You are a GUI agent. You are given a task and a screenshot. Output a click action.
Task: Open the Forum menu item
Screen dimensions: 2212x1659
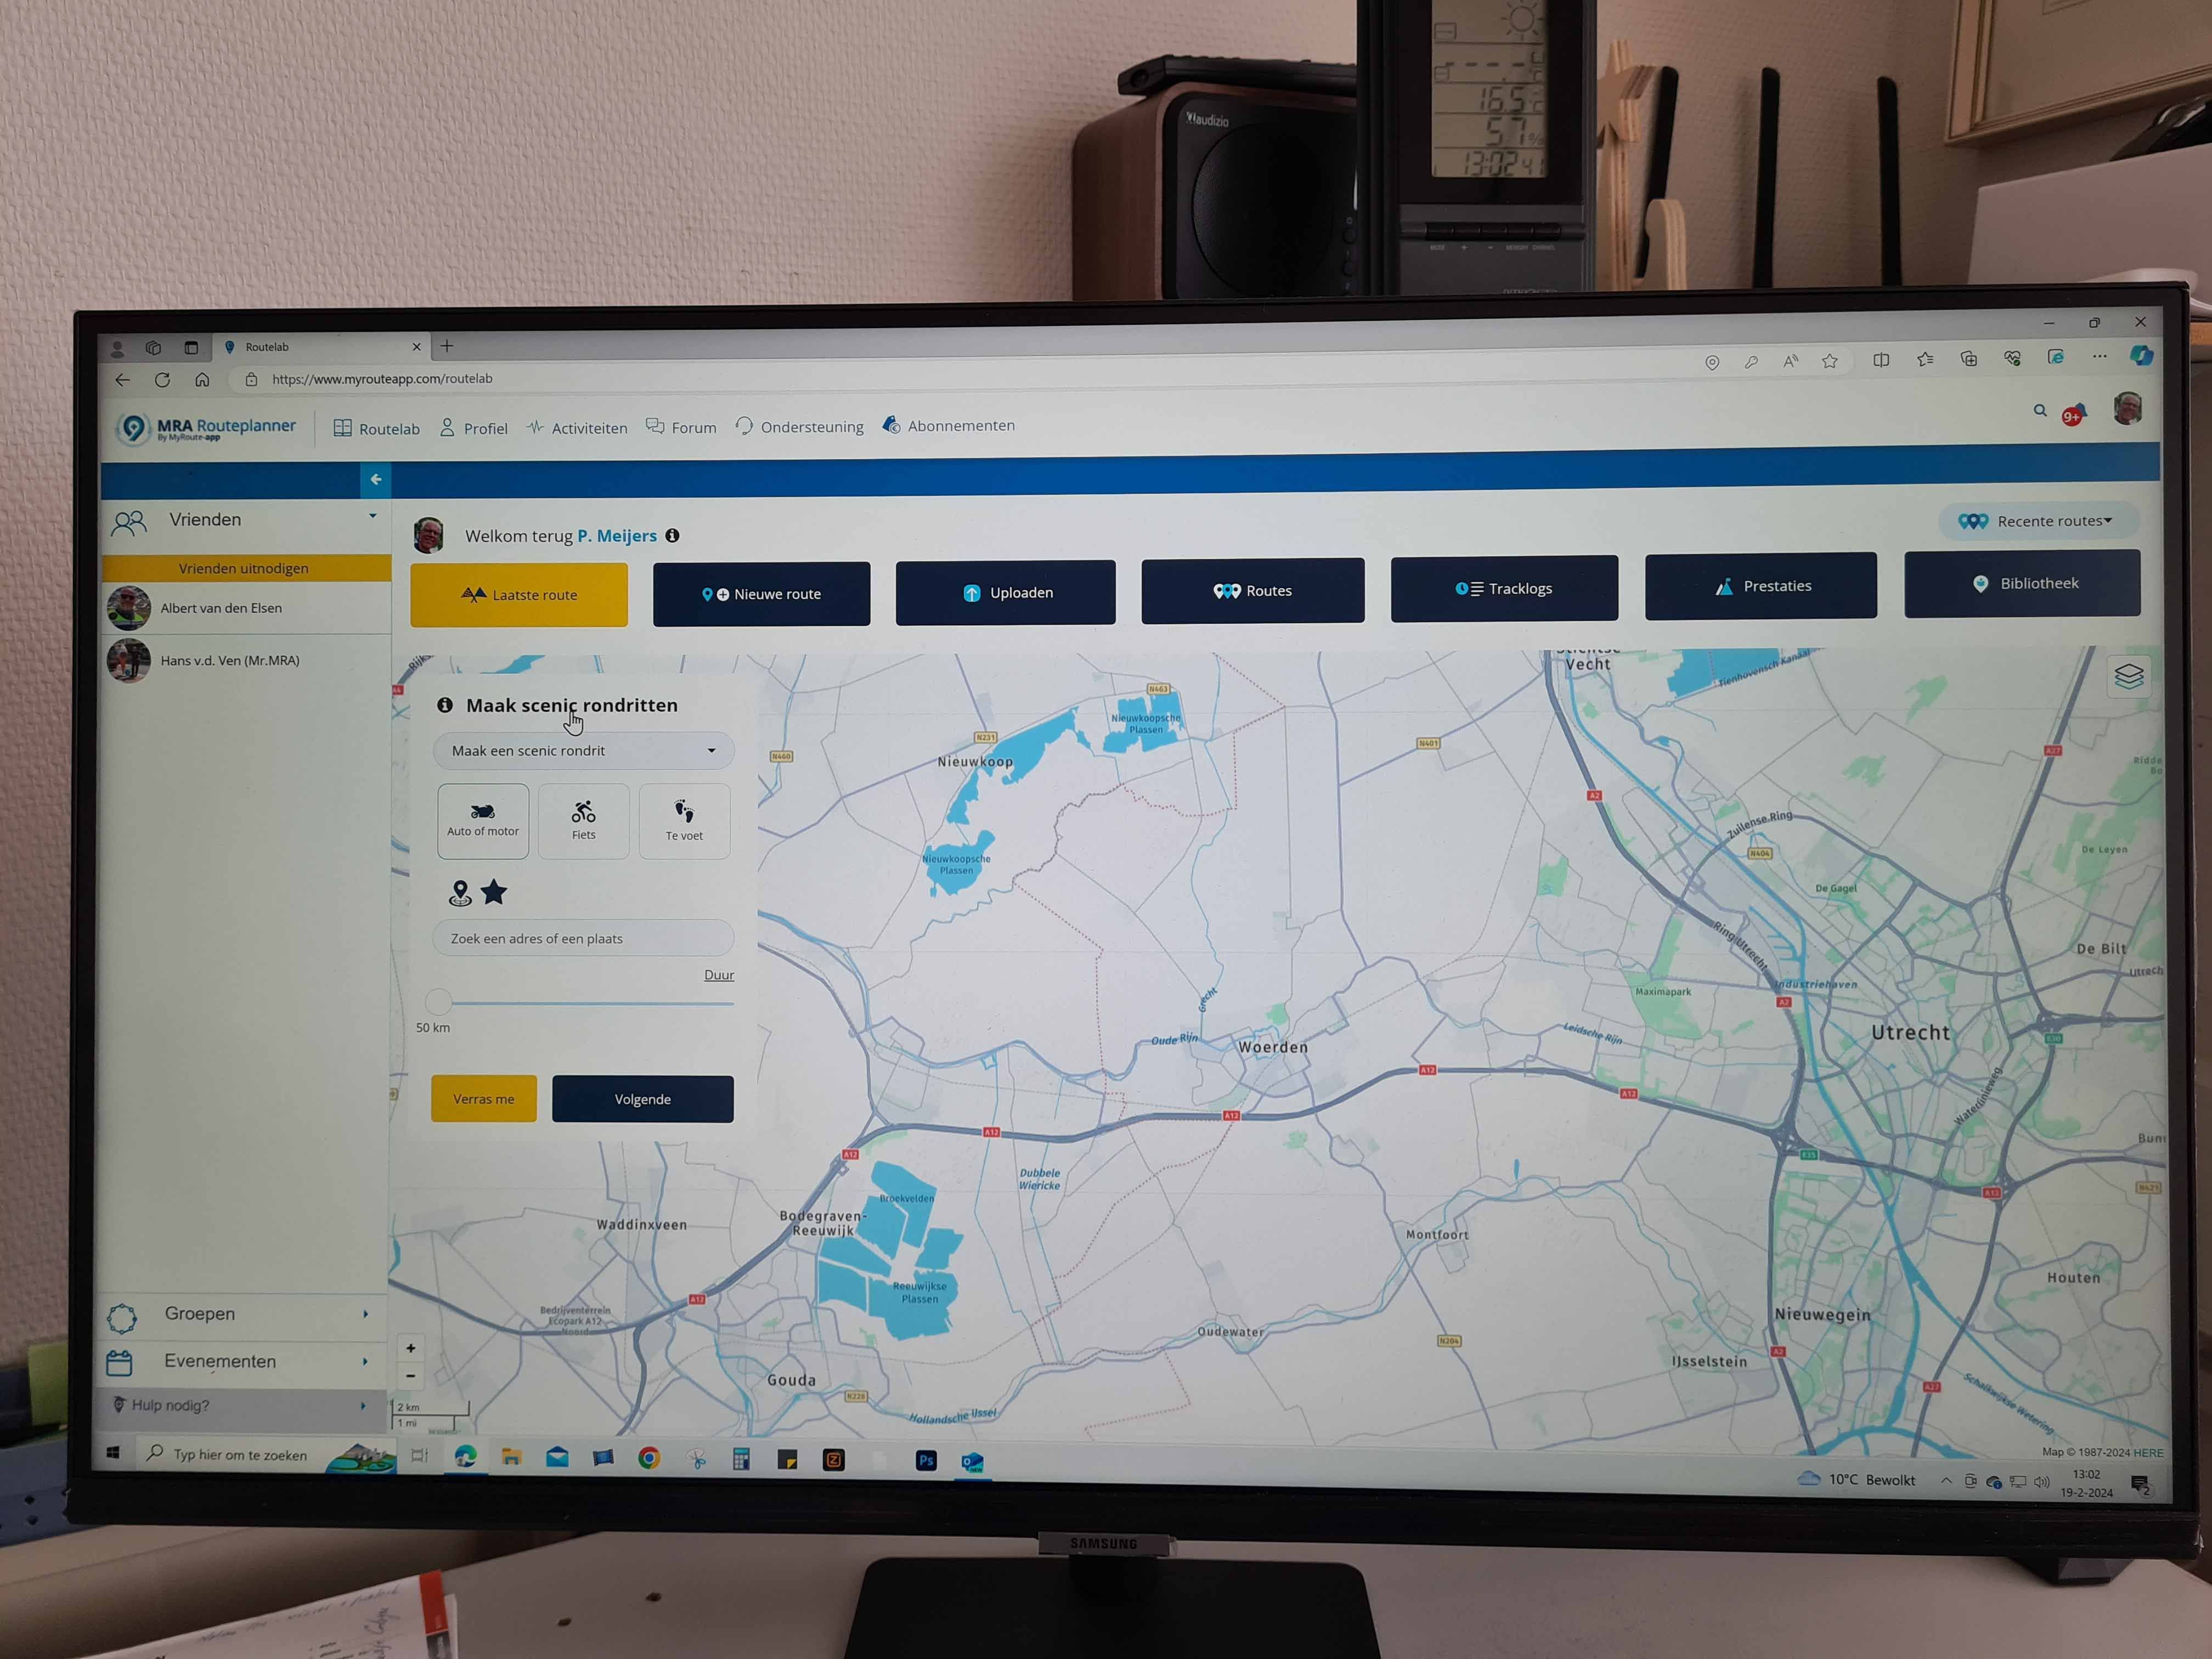[x=681, y=427]
